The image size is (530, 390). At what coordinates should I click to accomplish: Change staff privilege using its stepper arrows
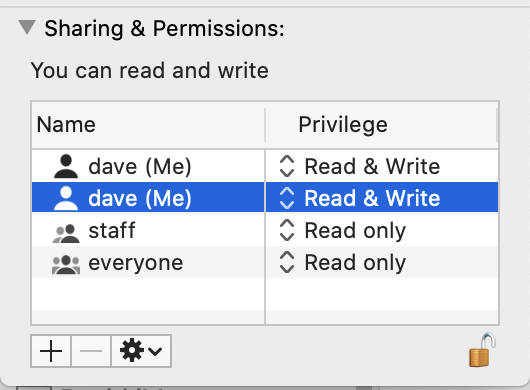click(287, 230)
